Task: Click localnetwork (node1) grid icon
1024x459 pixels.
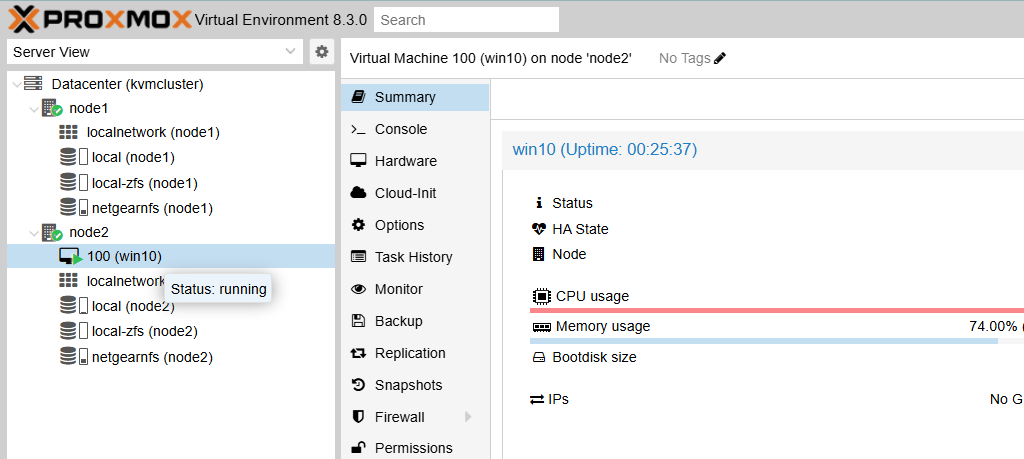Action: [x=68, y=133]
